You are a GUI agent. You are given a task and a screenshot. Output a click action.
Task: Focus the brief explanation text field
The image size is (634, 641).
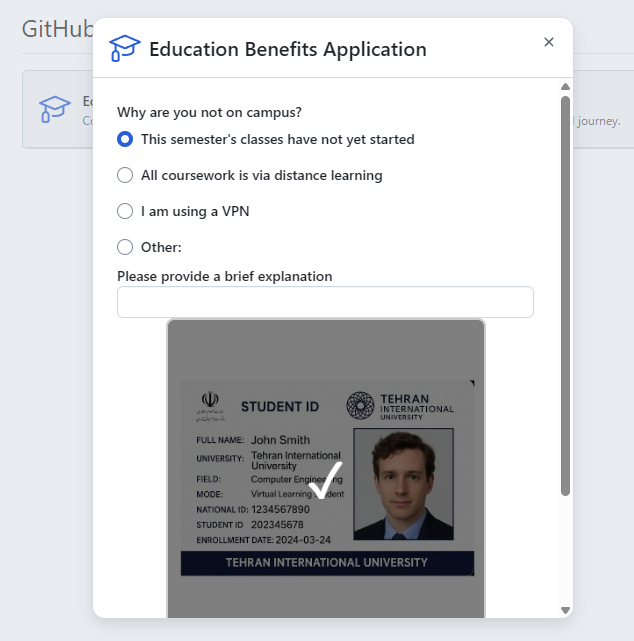click(x=325, y=302)
